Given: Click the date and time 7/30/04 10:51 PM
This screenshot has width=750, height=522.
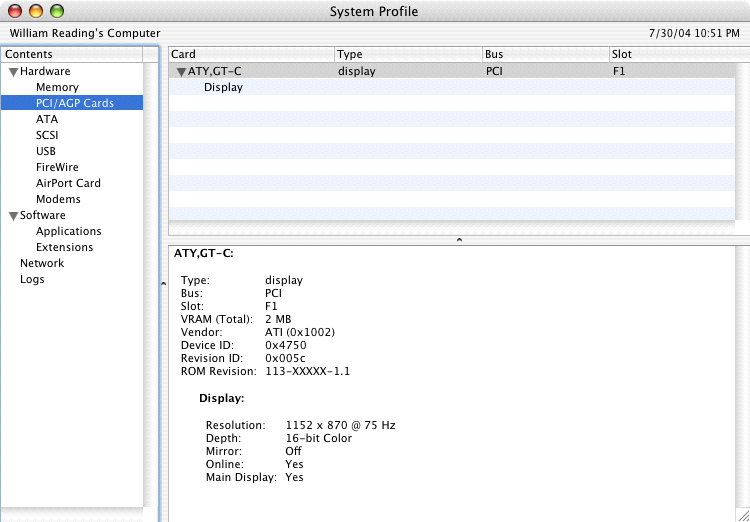Looking at the screenshot, I should tap(694, 33).
